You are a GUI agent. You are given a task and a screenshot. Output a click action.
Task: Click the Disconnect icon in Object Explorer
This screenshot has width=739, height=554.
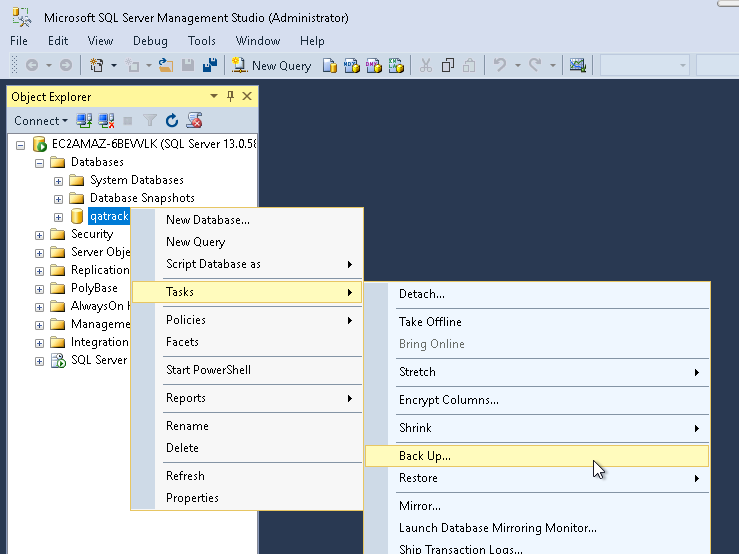pyautogui.click(x=107, y=121)
